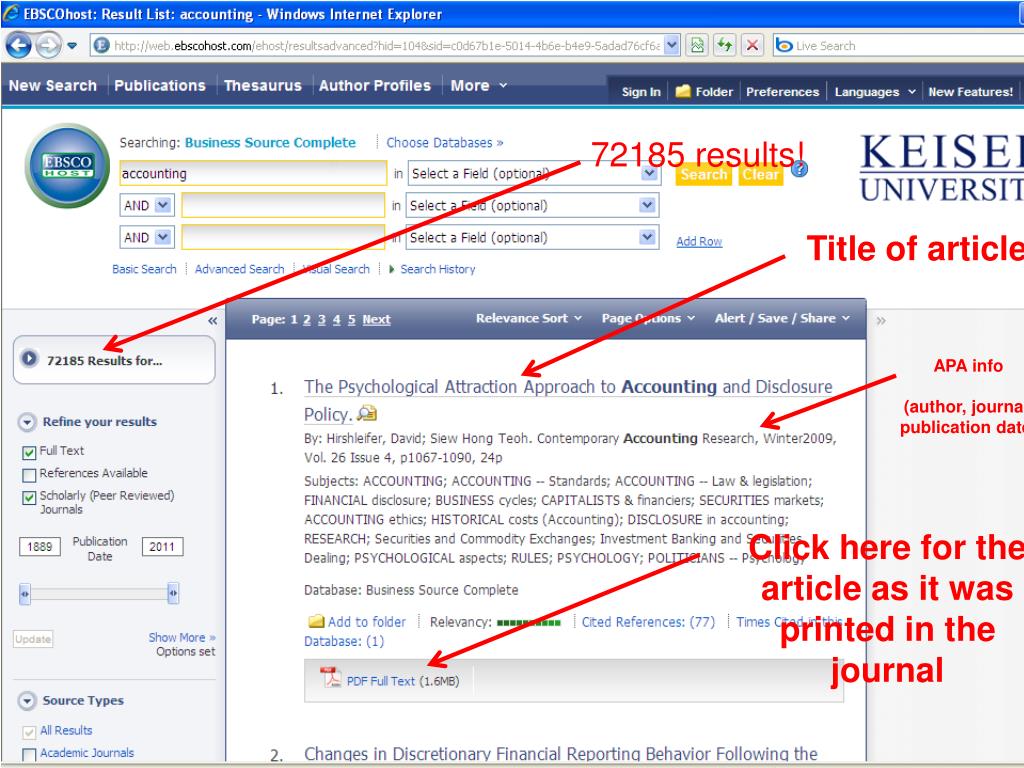The width and height of the screenshot is (1024, 768).
Task: Toggle the Full Text checkbox
Action: [29, 452]
